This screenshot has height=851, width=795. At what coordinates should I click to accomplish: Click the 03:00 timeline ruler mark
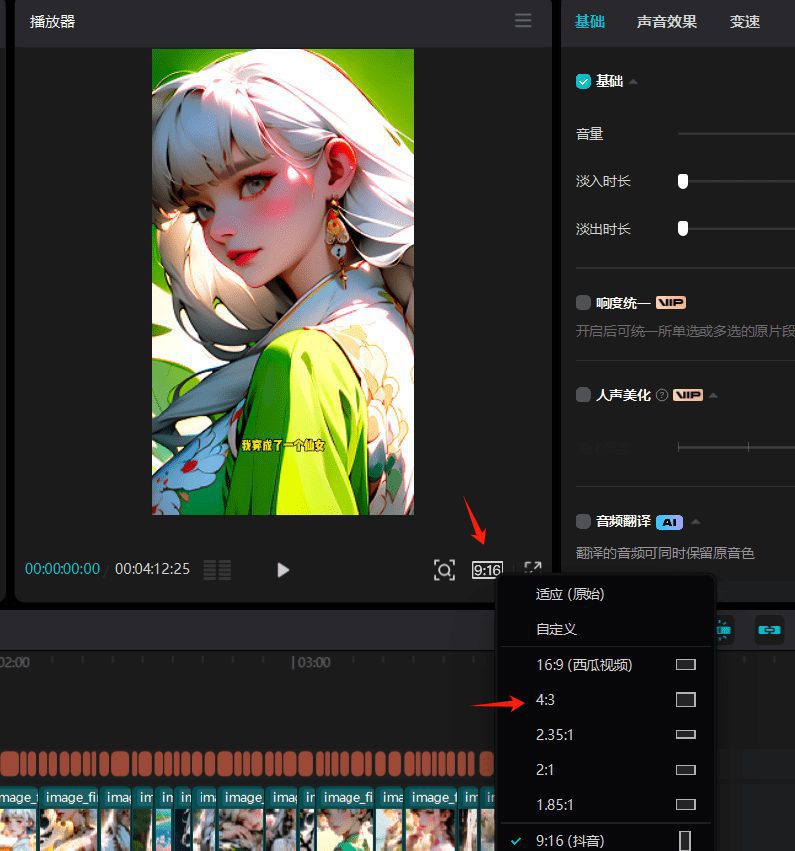tap(314, 663)
